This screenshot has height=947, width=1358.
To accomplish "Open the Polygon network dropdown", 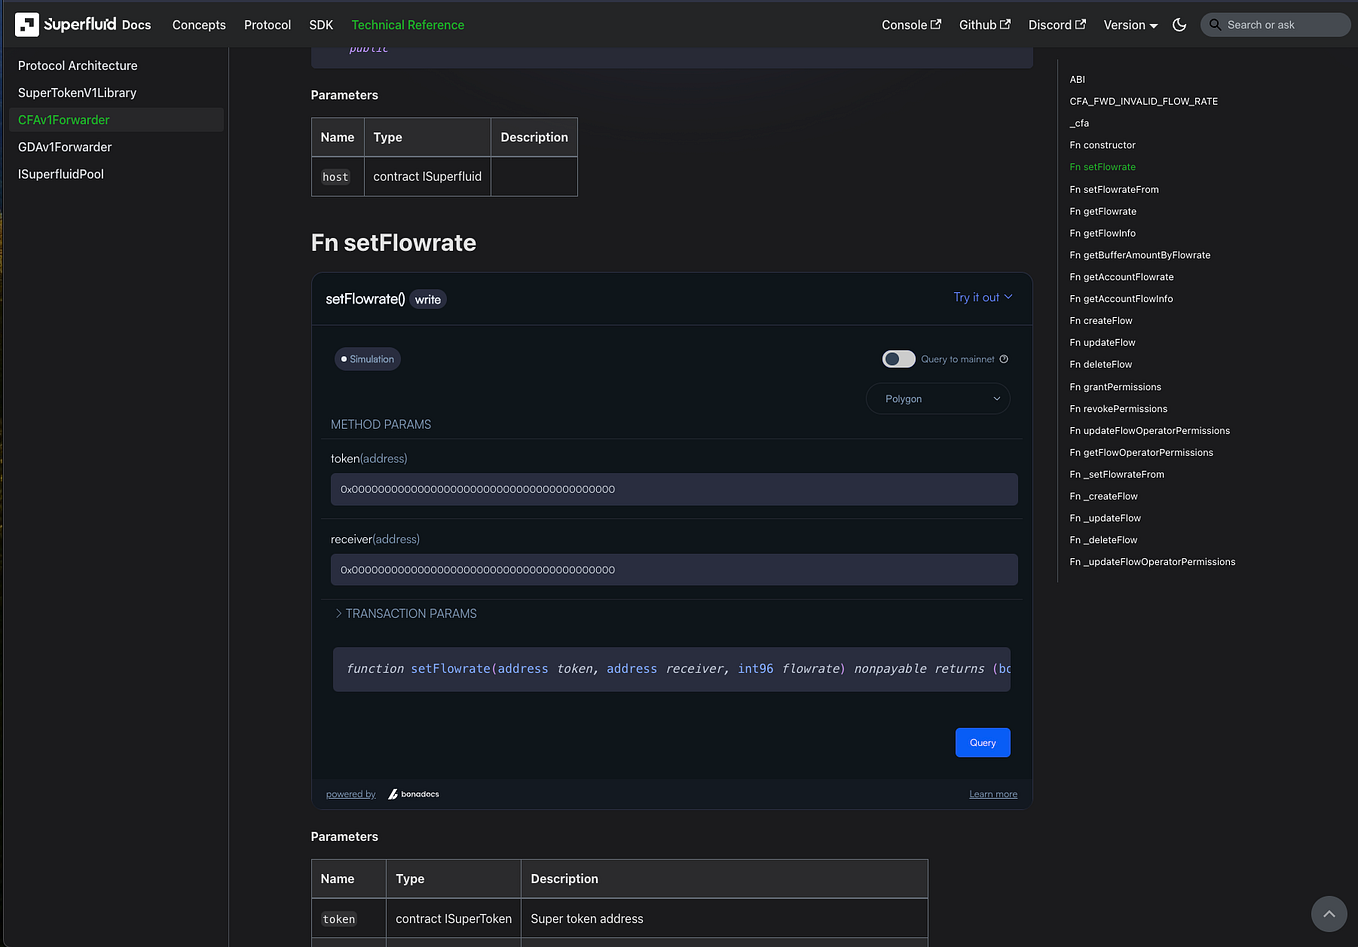I will (937, 398).
